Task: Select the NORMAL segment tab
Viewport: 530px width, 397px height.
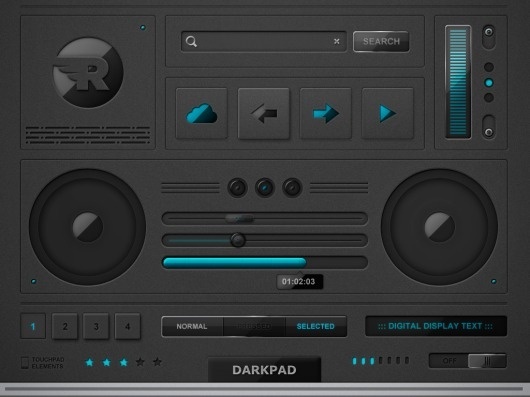Action: click(x=192, y=326)
